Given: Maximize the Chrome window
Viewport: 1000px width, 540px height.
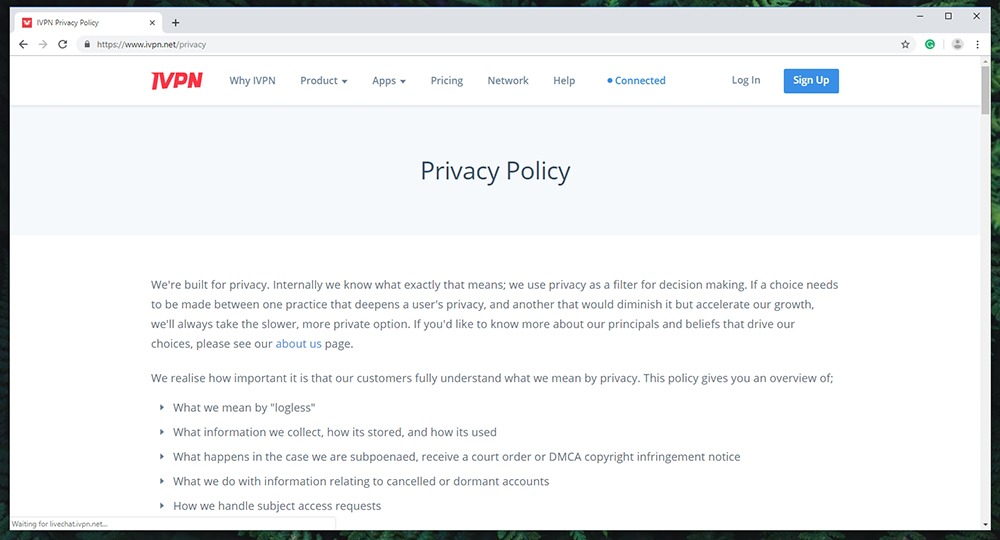Looking at the screenshot, I should 948,16.
